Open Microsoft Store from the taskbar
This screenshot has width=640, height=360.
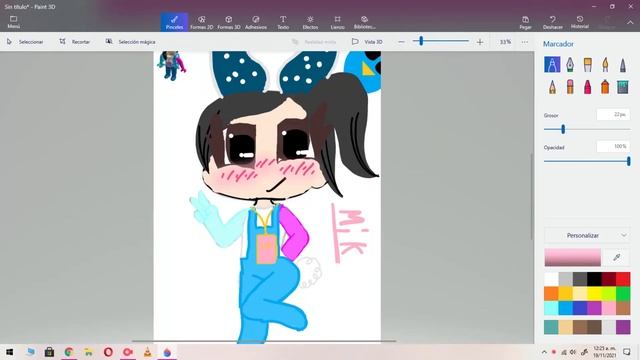[49, 352]
